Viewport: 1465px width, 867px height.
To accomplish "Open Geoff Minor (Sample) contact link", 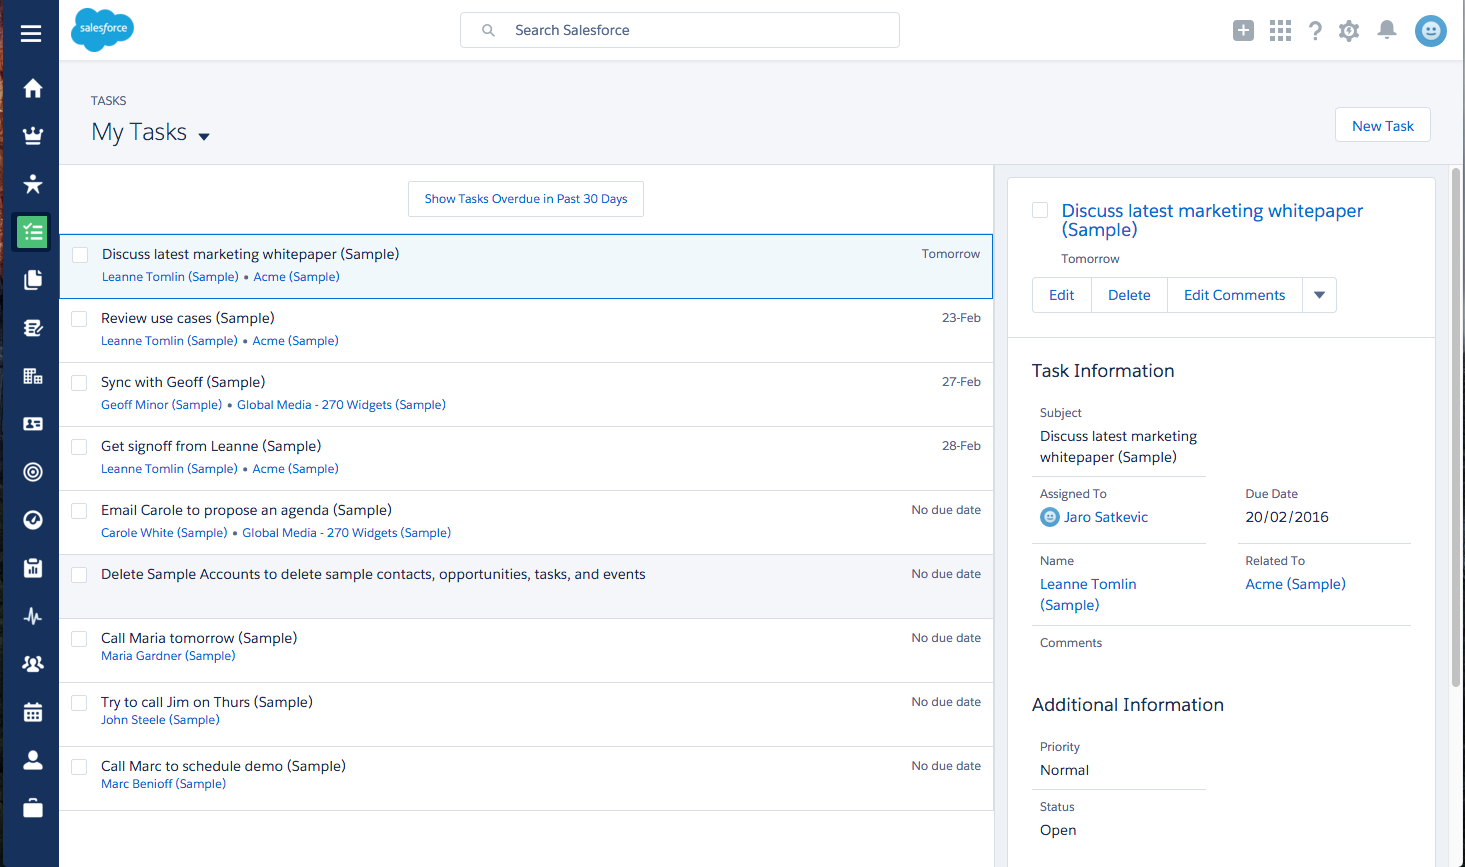I will 161,405.
